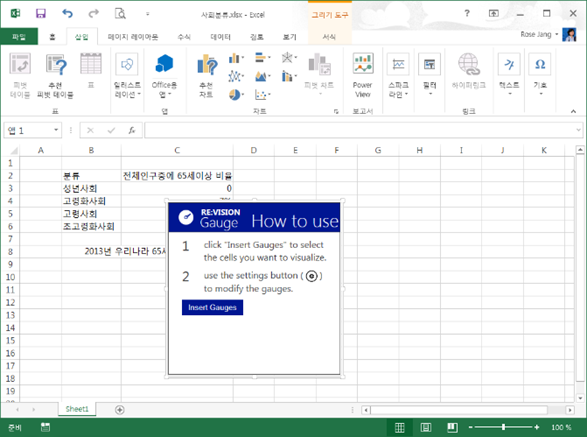Open Filter options in ribbon
587x437 pixels.
(429, 74)
